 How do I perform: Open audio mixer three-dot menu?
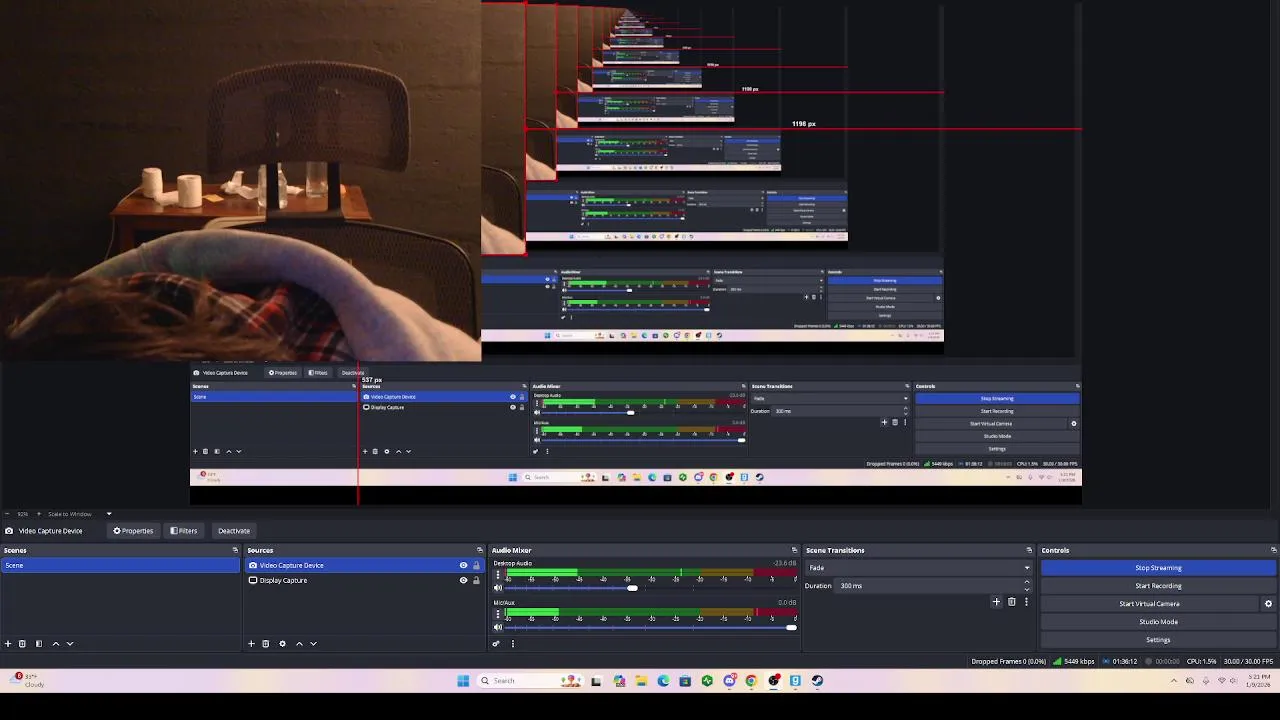513,644
